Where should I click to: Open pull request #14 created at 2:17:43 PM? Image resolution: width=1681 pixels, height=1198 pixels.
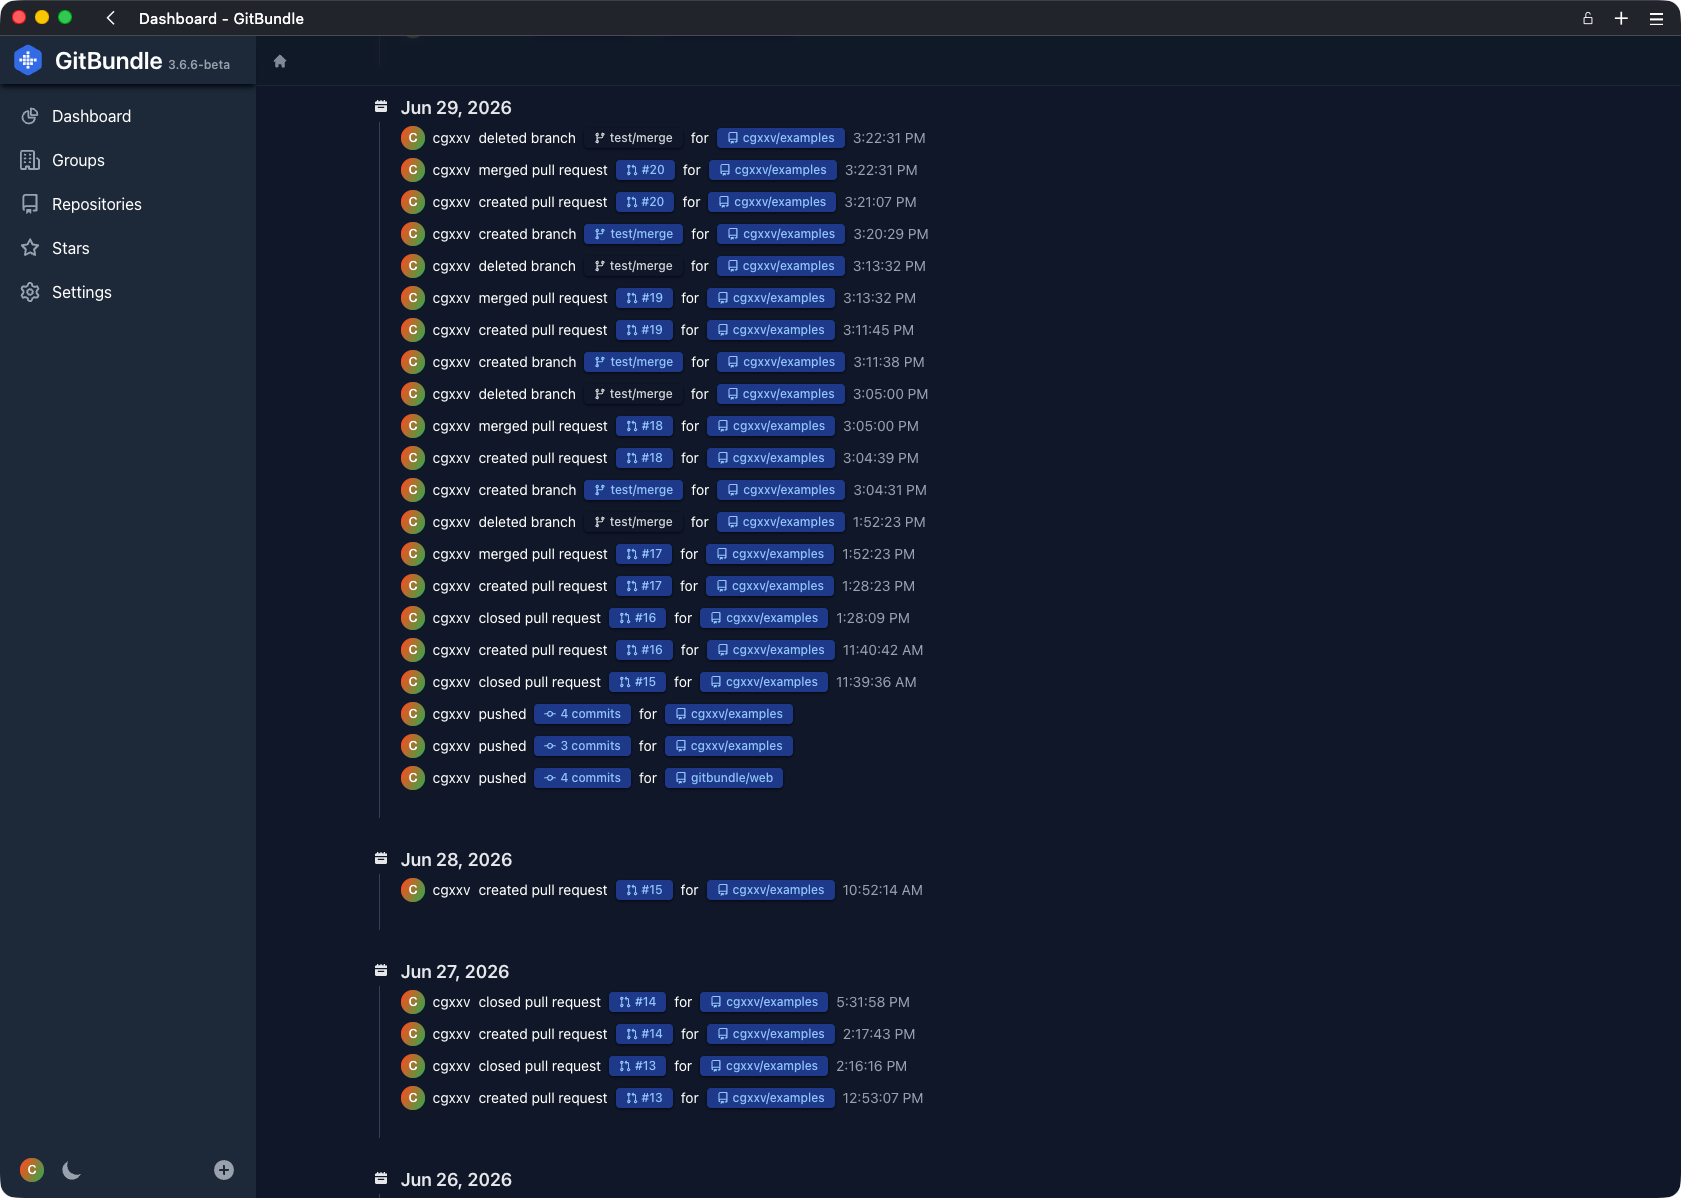(x=644, y=1034)
